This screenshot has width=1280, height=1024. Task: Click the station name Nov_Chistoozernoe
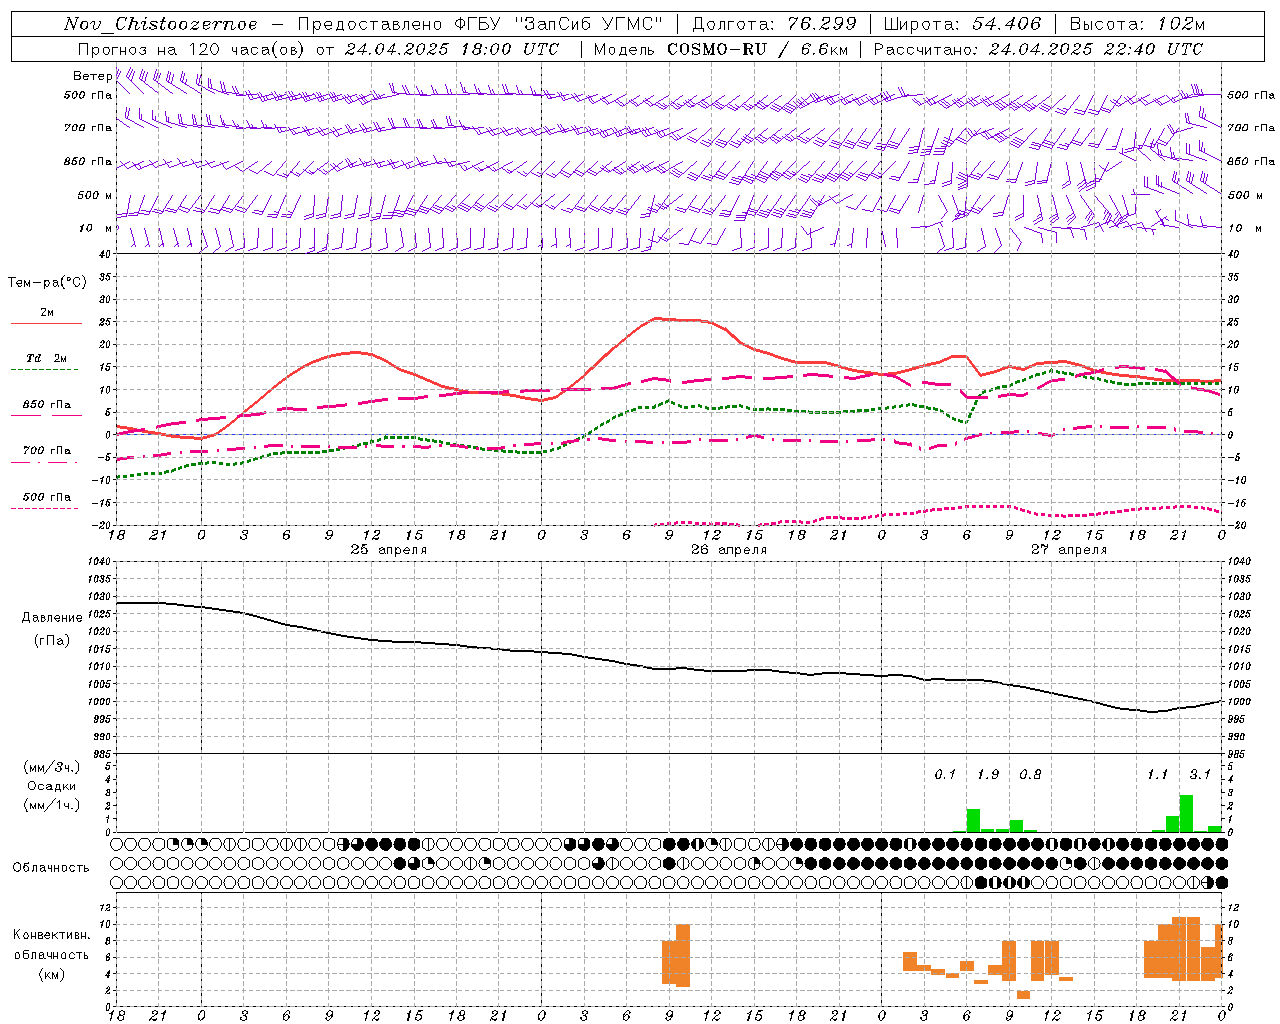(x=161, y=24)
